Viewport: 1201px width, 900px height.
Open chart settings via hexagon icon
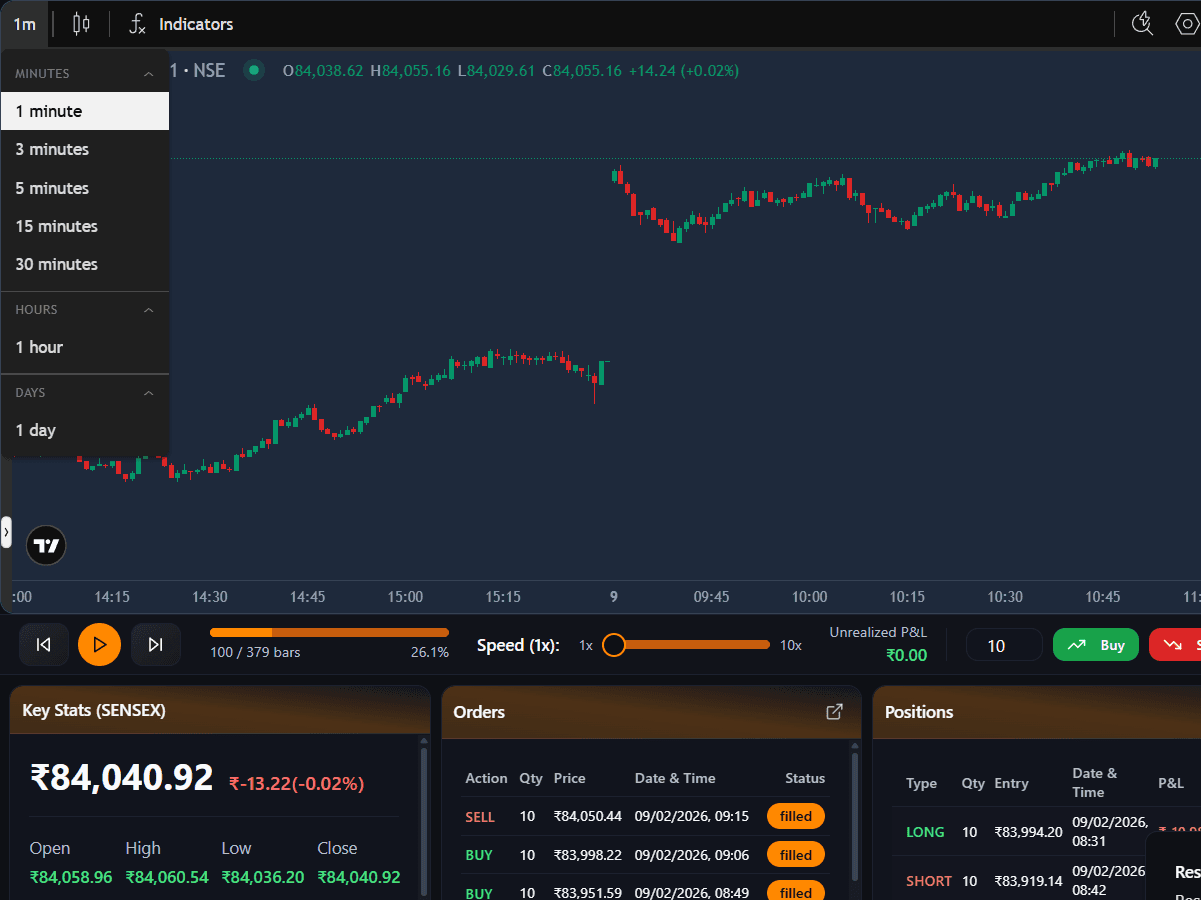pos(1189,23)
